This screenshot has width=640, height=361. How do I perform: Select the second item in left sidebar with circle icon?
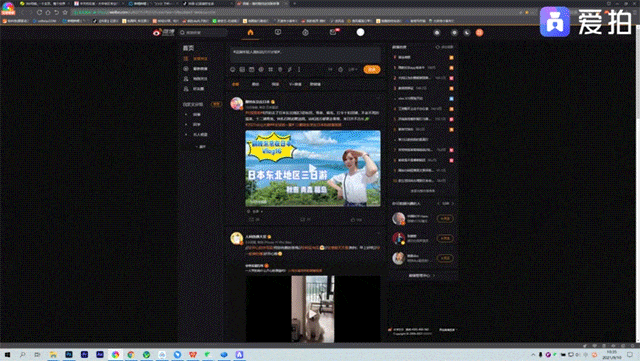196,69
